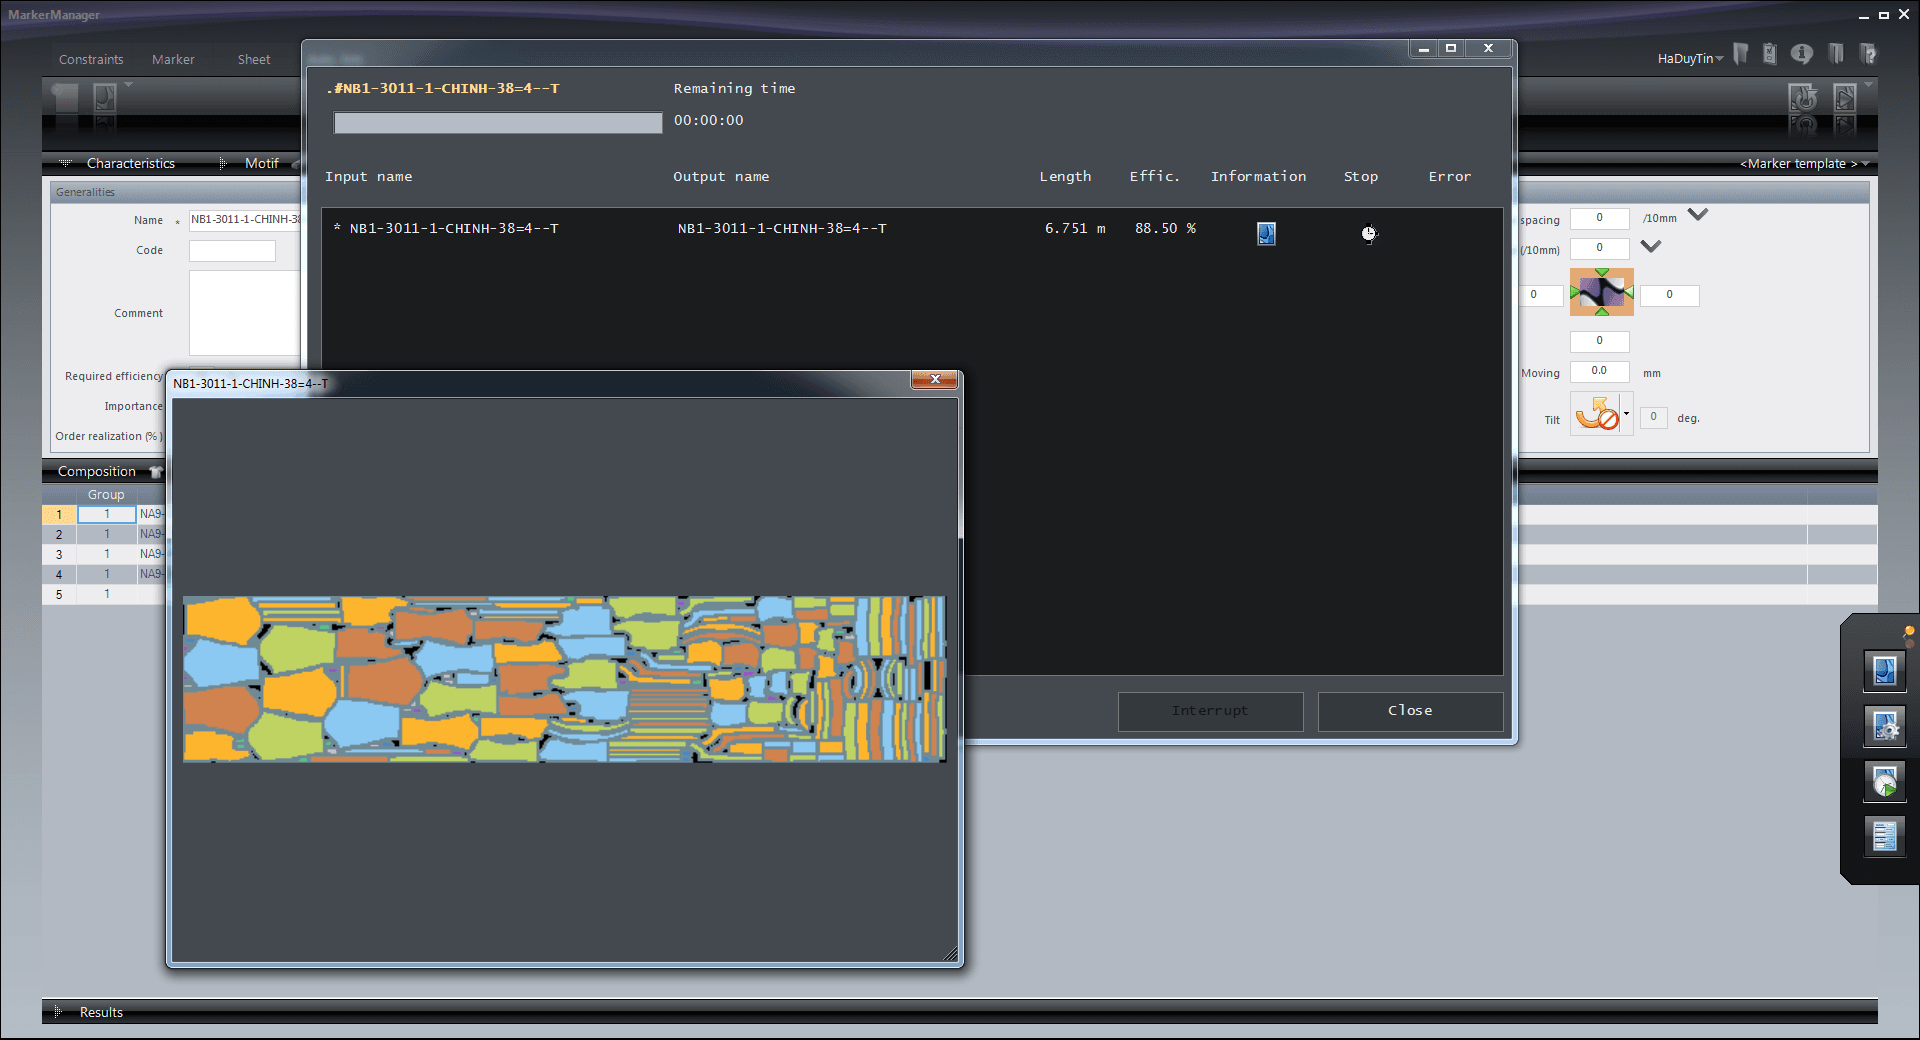Select the marker preview icon in the right dock
Screen dimensions: 1920x1040
tap(1884, 671)
